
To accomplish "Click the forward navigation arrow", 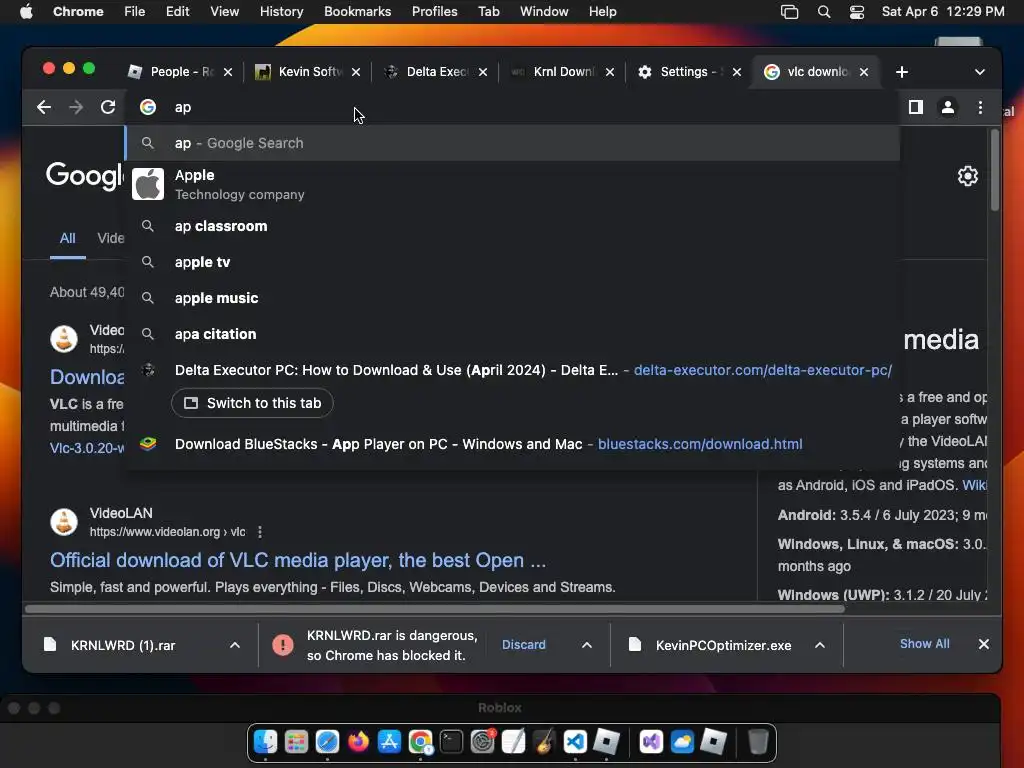I will 76,107.
